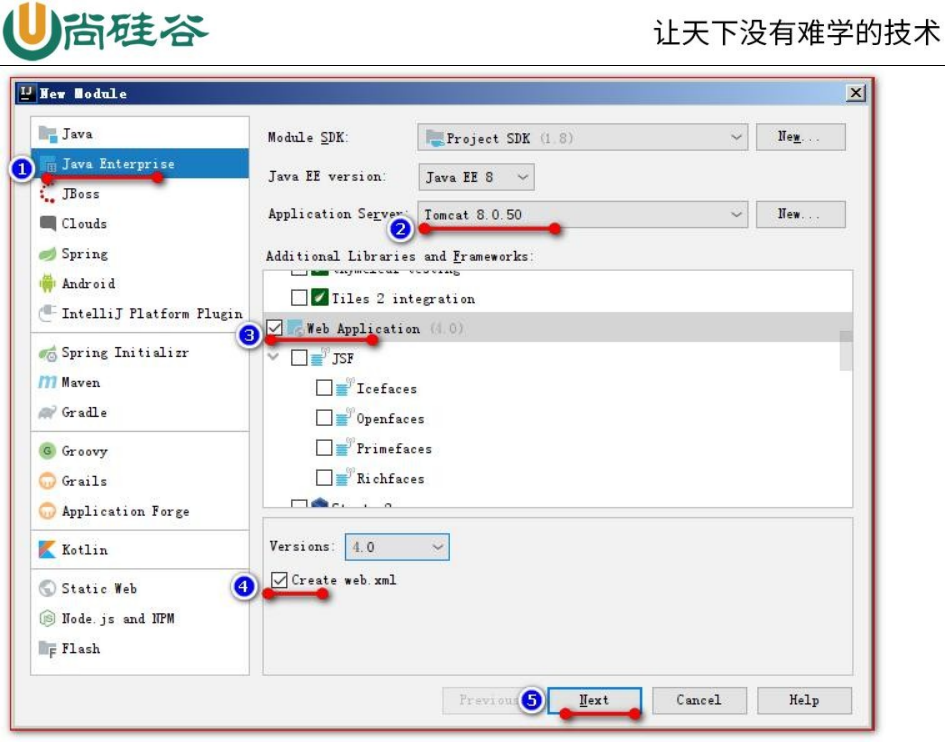Click the Grails module icon

48,481
